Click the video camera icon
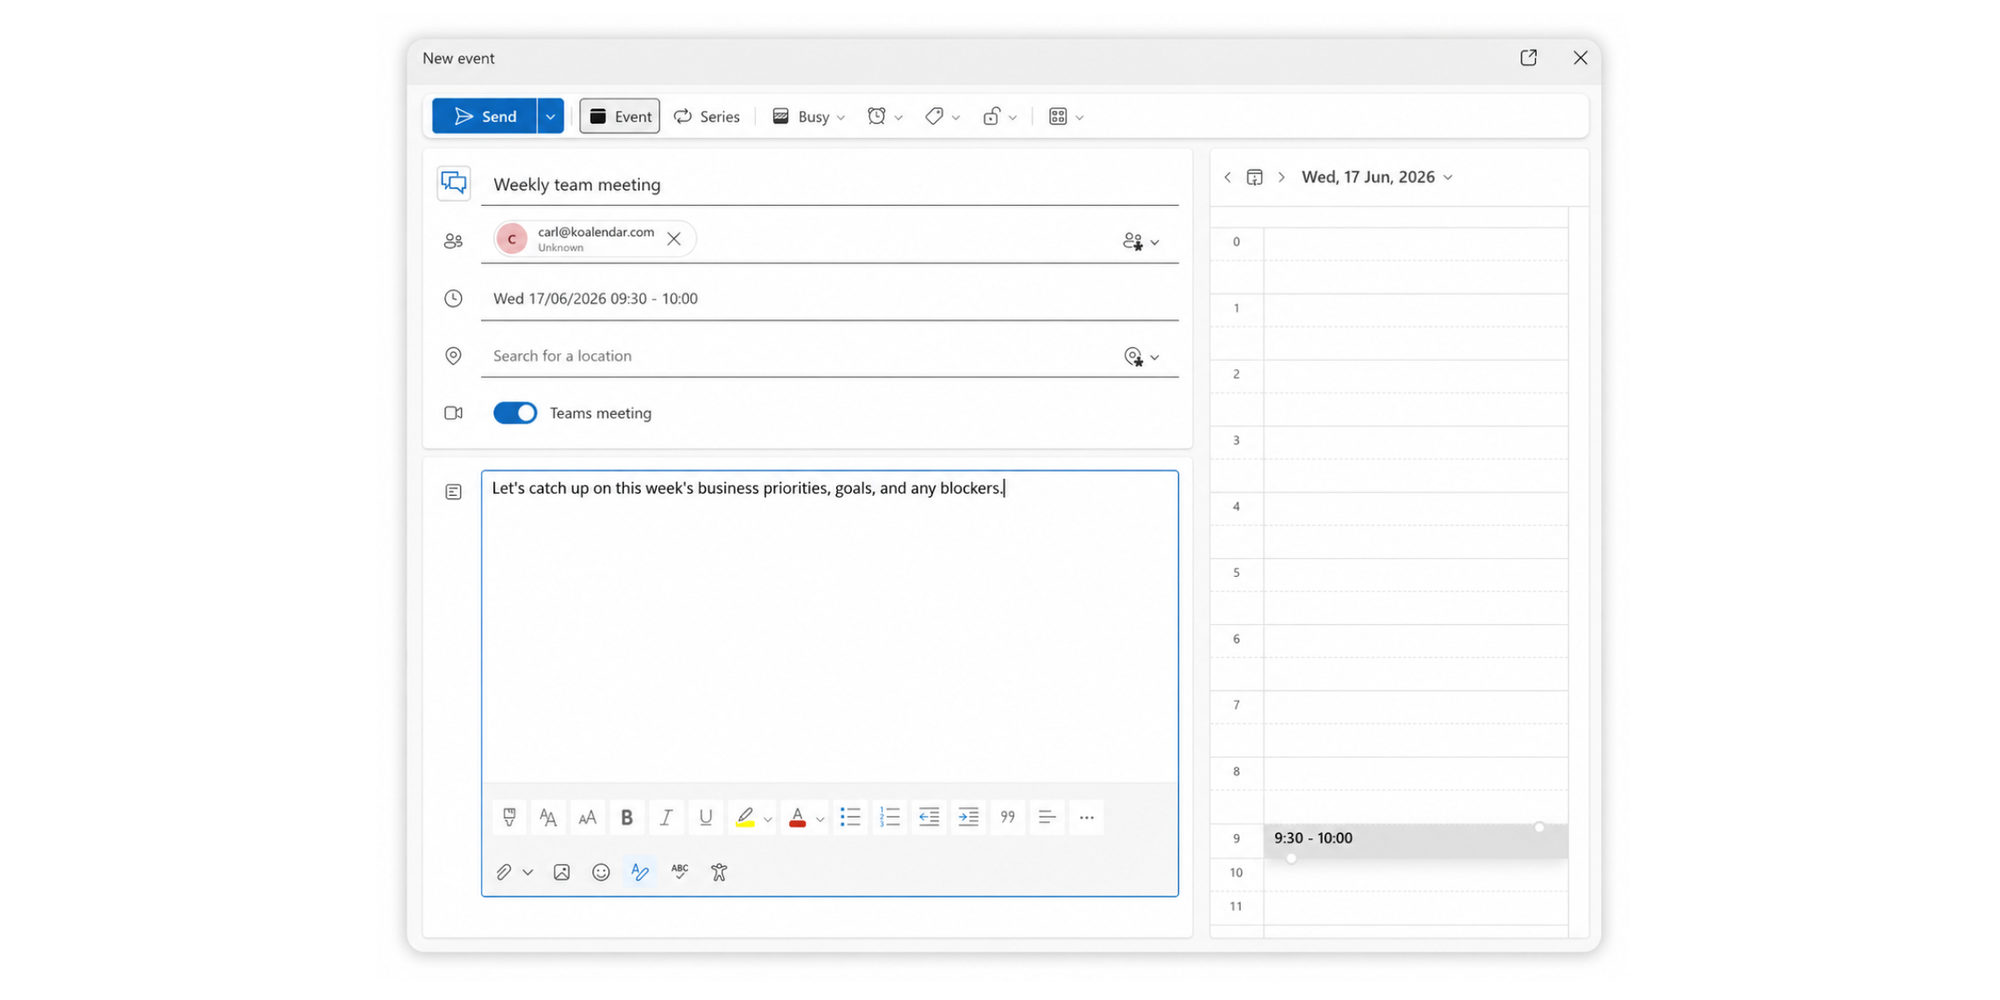This screenshot has width=2000, height=1000. click(x=453, y=413)
